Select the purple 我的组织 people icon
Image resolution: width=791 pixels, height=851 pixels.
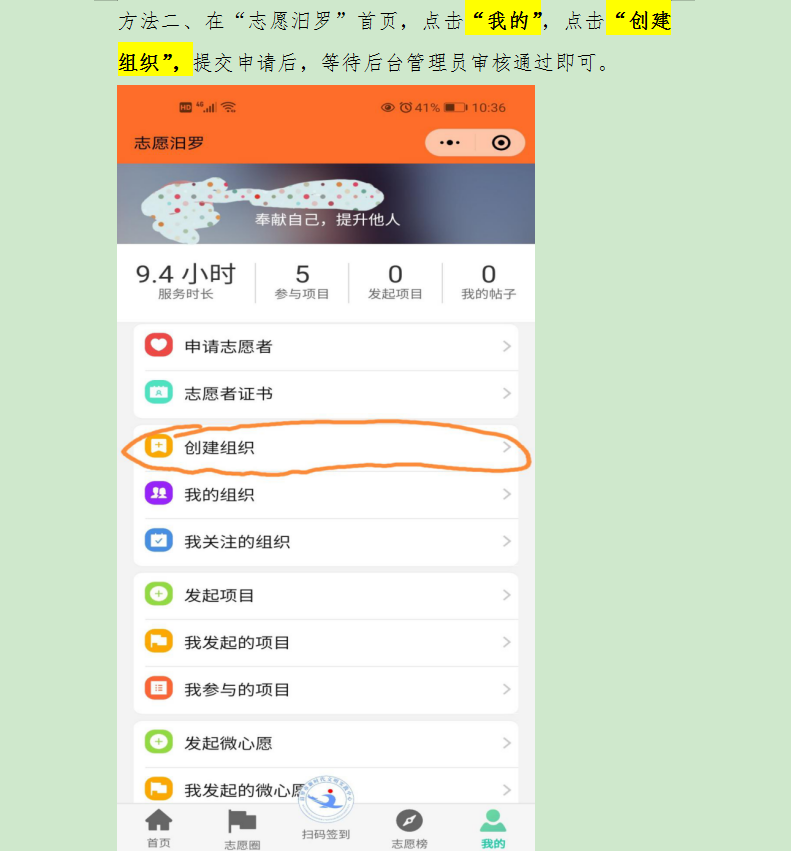(159, 493)
